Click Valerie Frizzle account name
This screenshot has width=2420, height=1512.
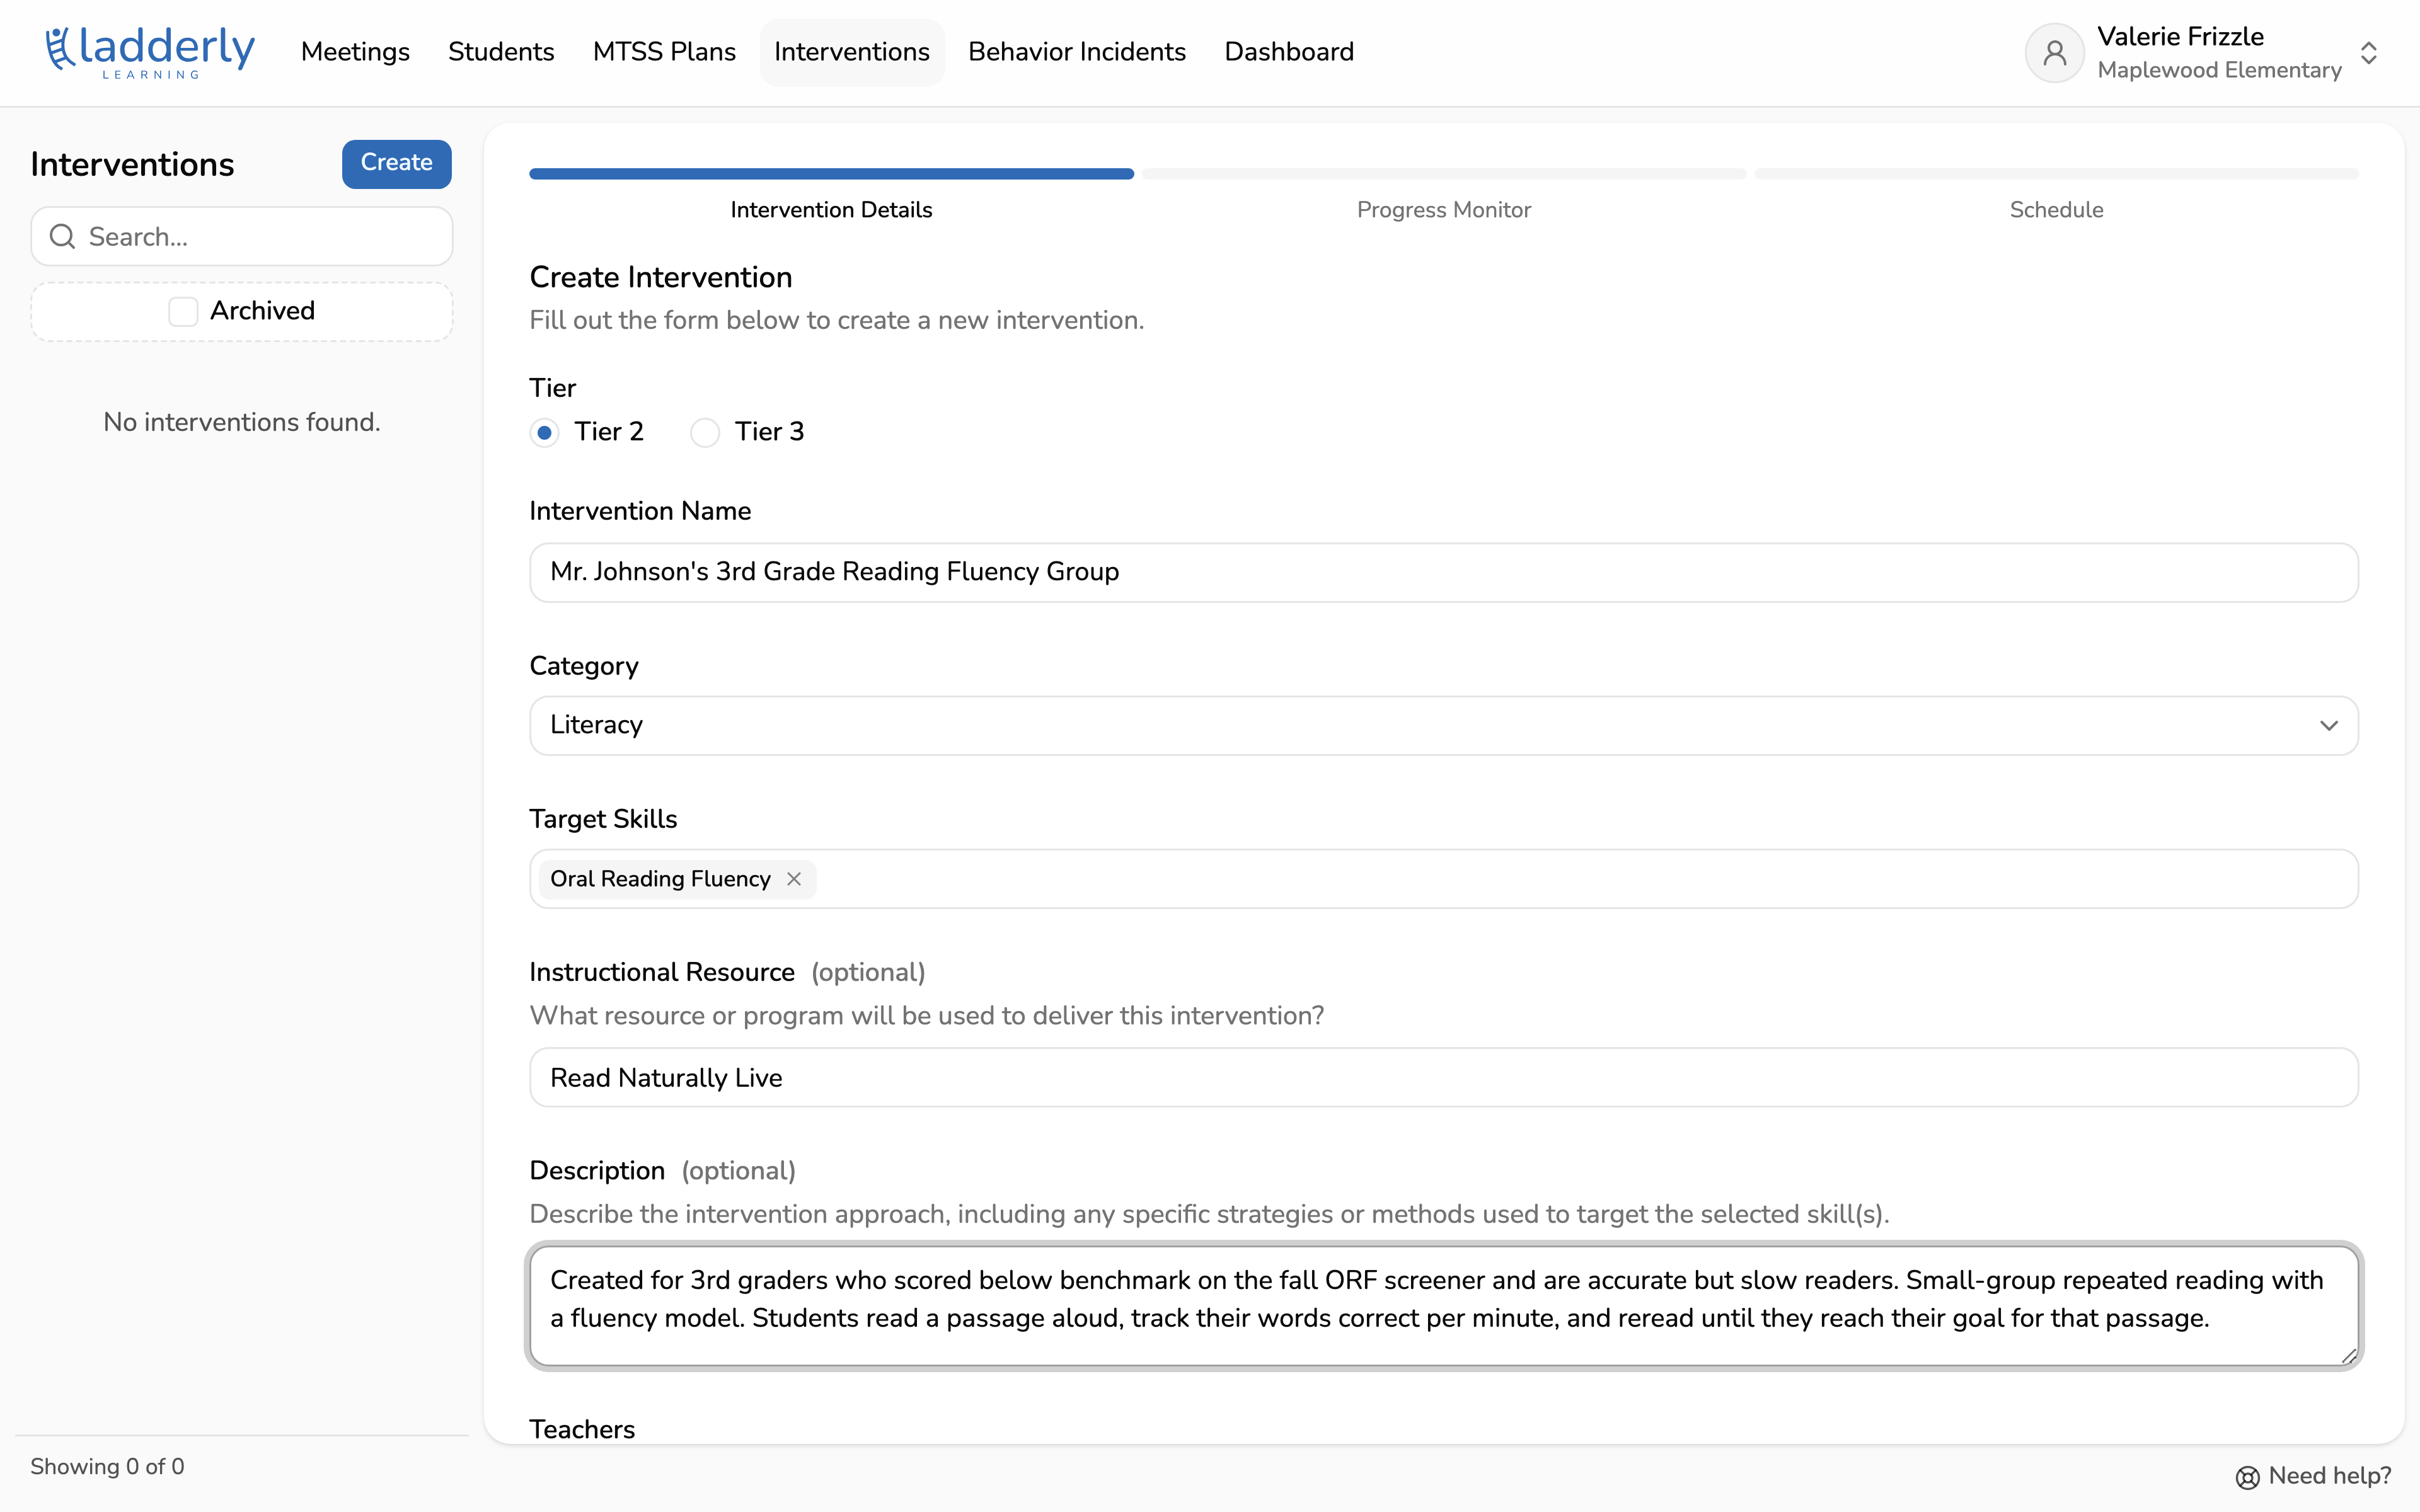2180,36
